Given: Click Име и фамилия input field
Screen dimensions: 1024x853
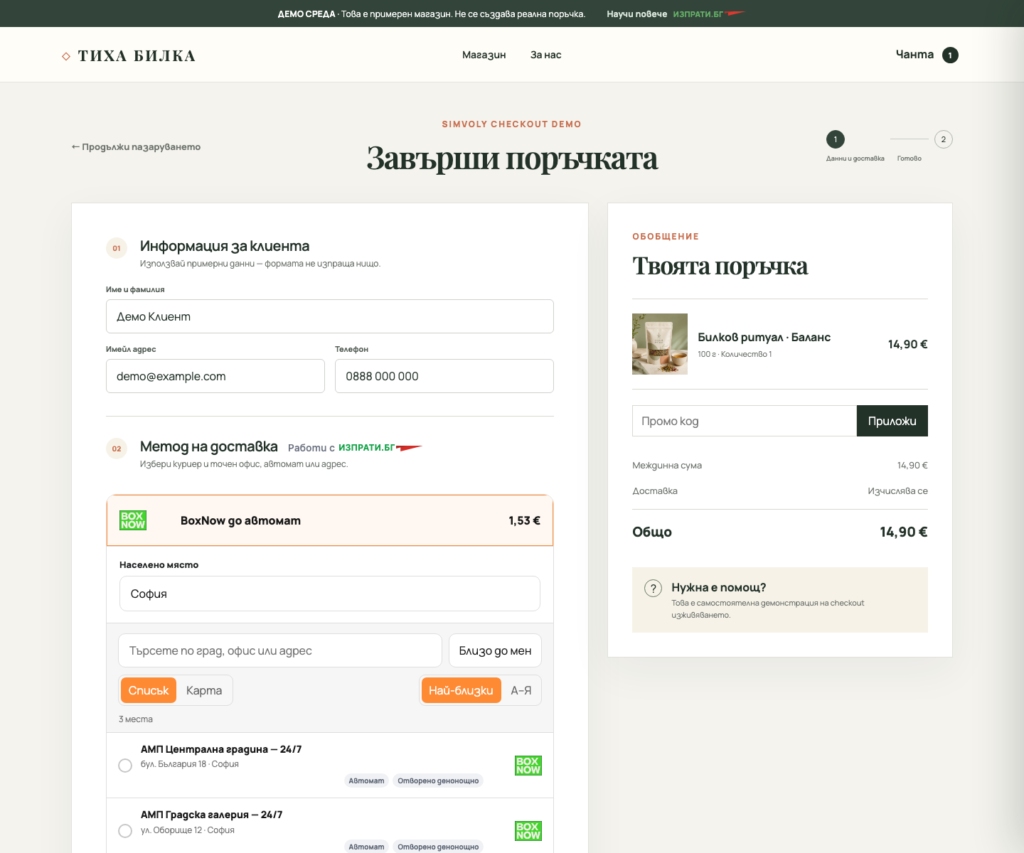Looking at the screenshot, I should point(330,317).
